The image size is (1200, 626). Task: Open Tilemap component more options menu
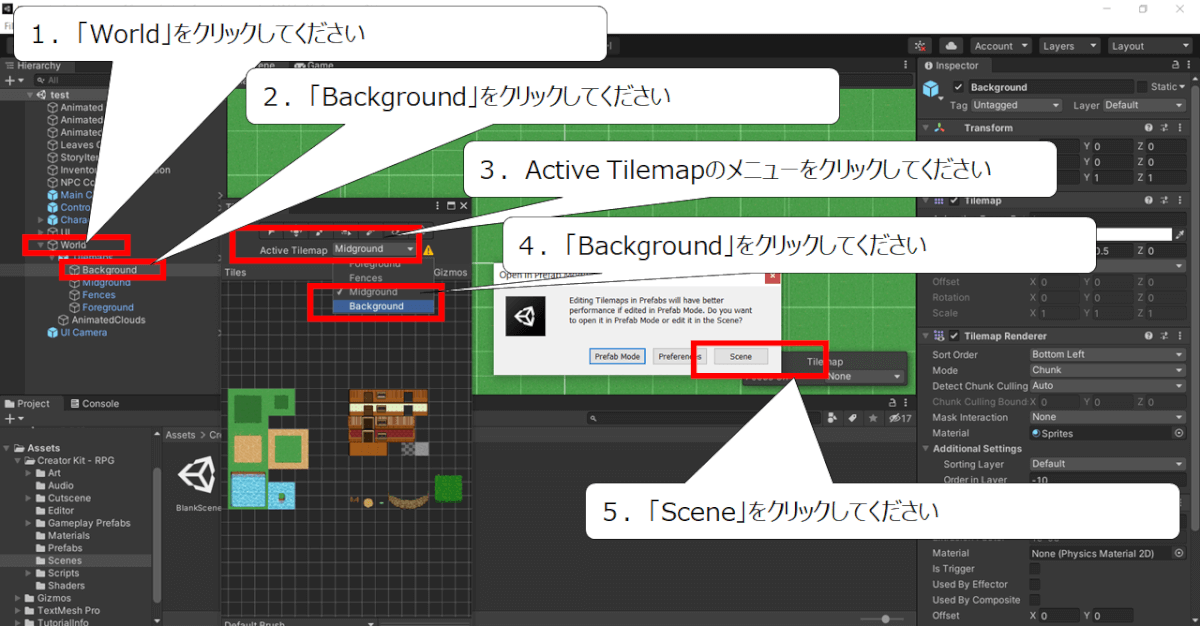[1180, 201]
